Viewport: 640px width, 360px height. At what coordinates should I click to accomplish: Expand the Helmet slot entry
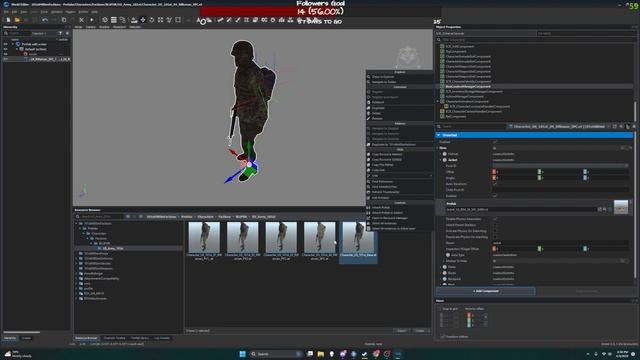coord(441,154)
